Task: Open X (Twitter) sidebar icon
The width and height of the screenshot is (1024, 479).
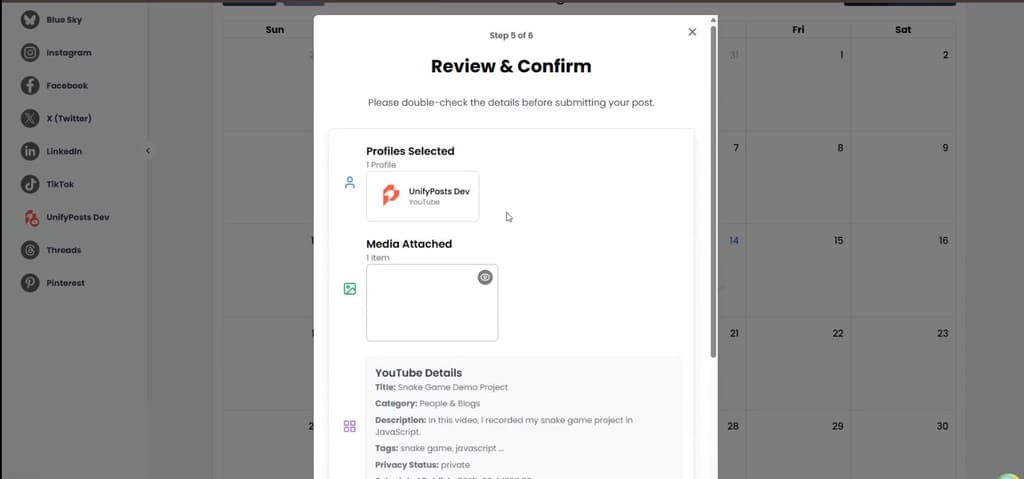Action: coord(30,118)
